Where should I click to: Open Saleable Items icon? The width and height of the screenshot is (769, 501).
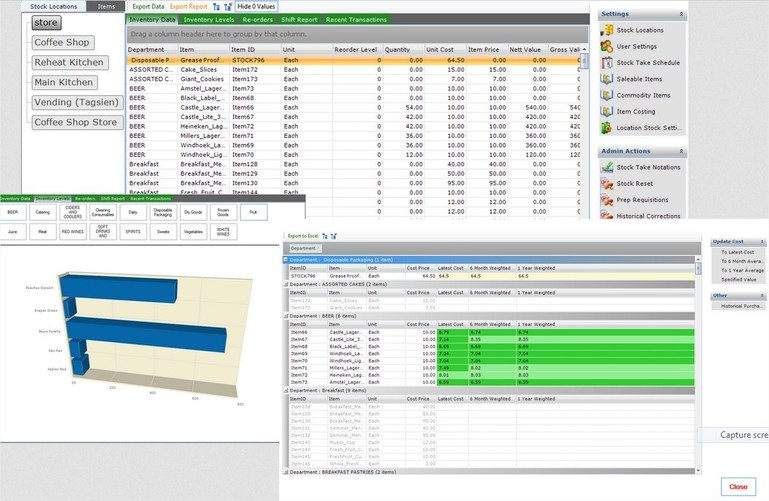coord(607,79)
